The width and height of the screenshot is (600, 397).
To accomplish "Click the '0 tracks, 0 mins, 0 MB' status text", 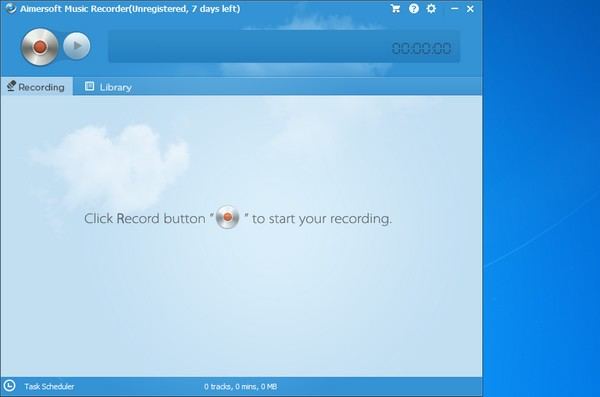I will pos(241,387).
